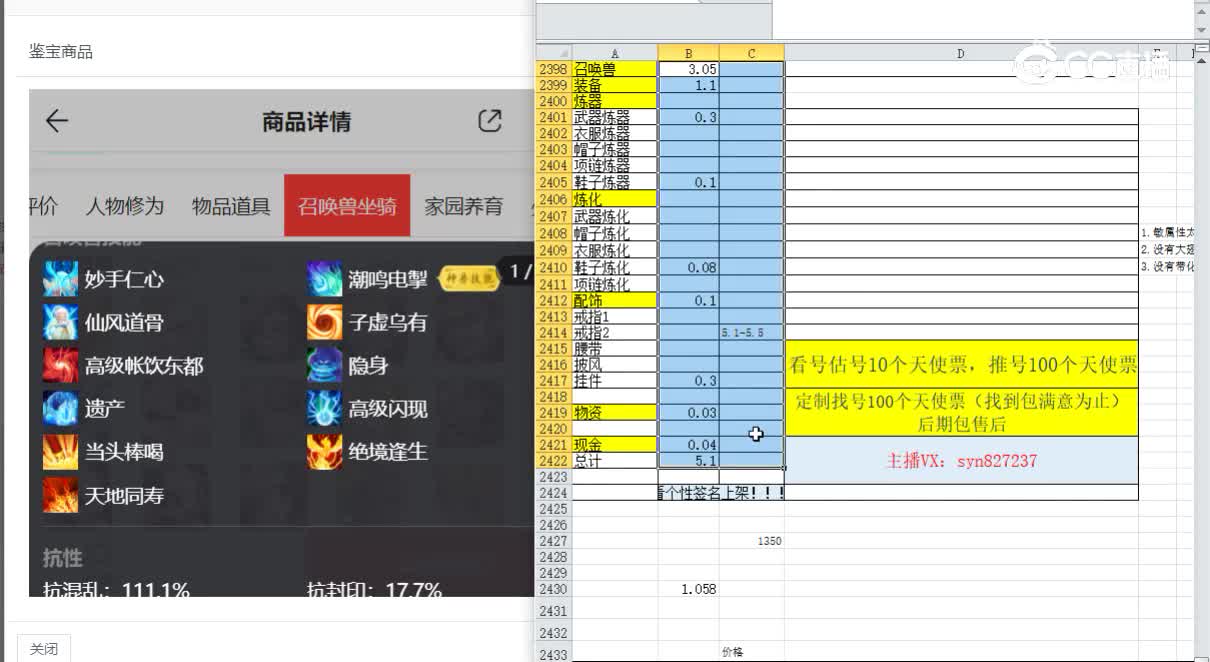1210x662 pixels.
Task: Click the 神兽技能 badge
Action: pyautogui.click(x=468, y=279)
